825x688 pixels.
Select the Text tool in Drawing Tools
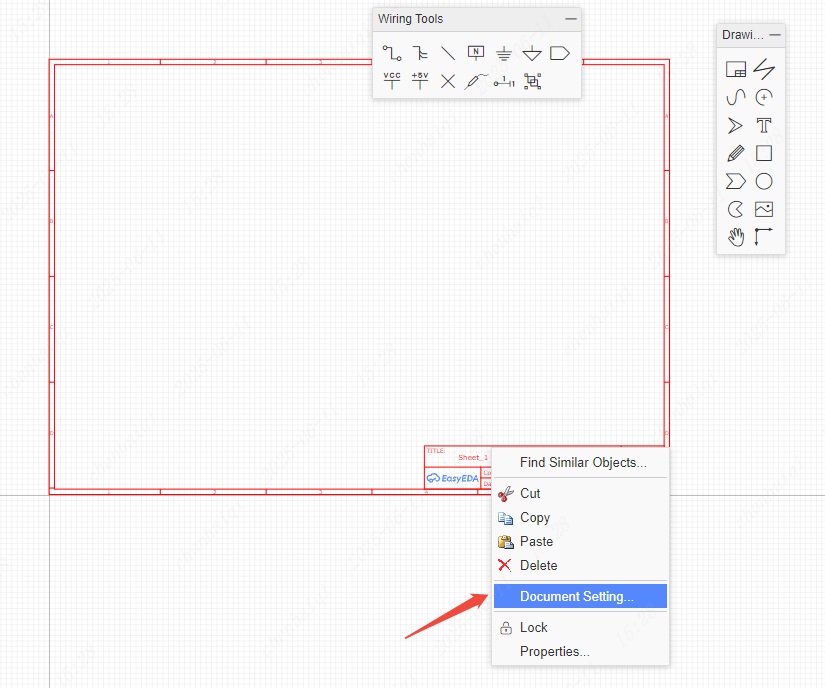click(x=764, y=125)
